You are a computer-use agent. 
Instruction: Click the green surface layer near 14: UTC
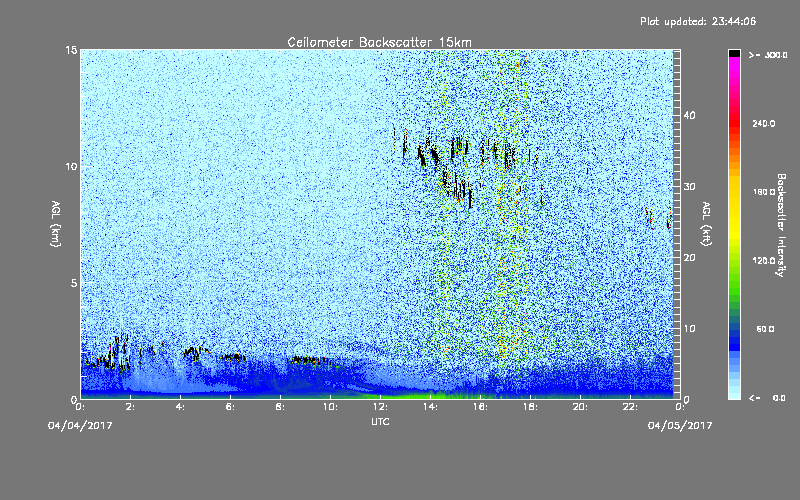tap(429, 395)
